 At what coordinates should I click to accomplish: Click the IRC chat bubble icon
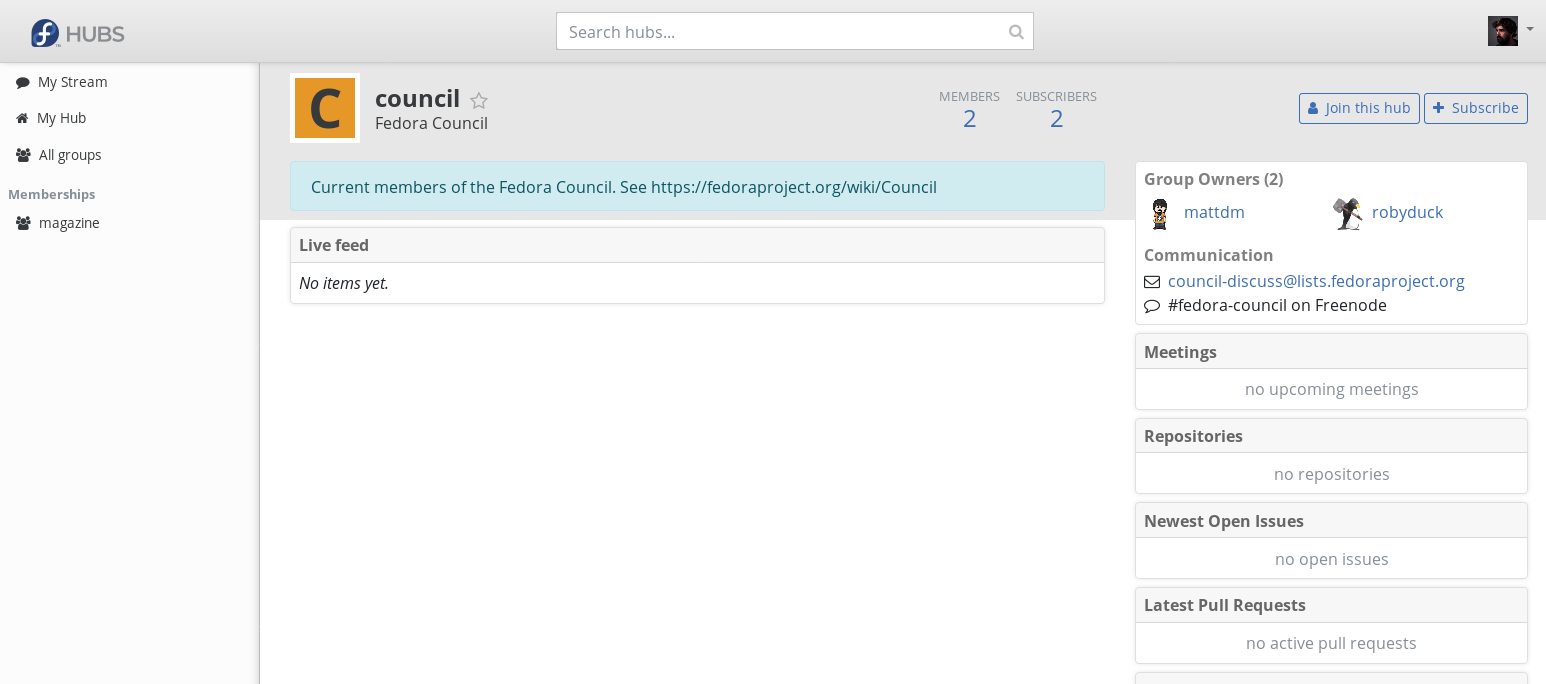pyautogui.click(x=1152, y=306)
